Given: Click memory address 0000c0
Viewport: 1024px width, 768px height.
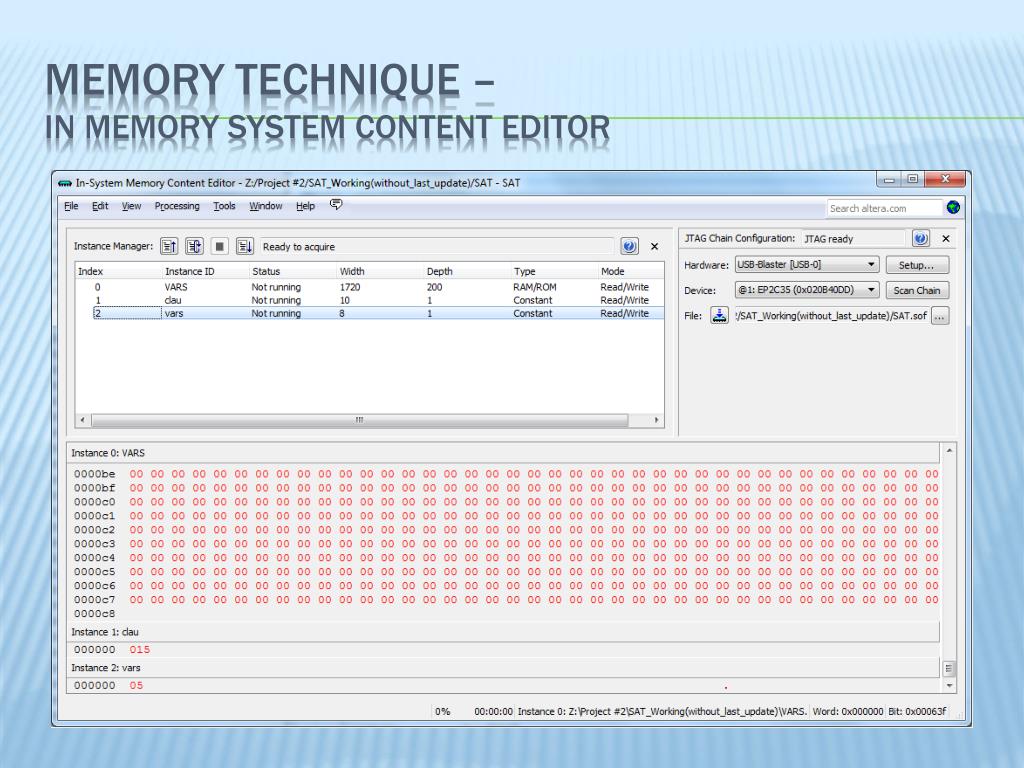Looking at the screenshot, I should [94, 502].
